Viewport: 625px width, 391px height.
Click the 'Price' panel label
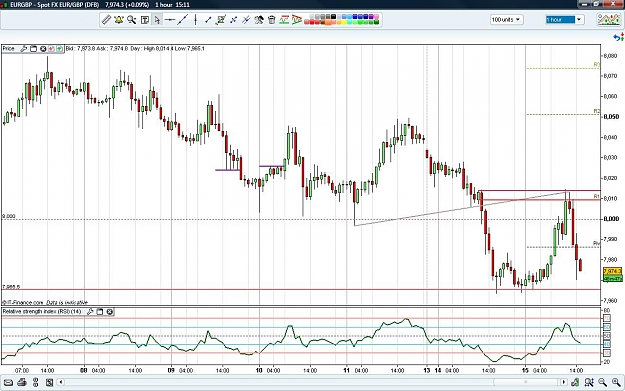(8, 49)
